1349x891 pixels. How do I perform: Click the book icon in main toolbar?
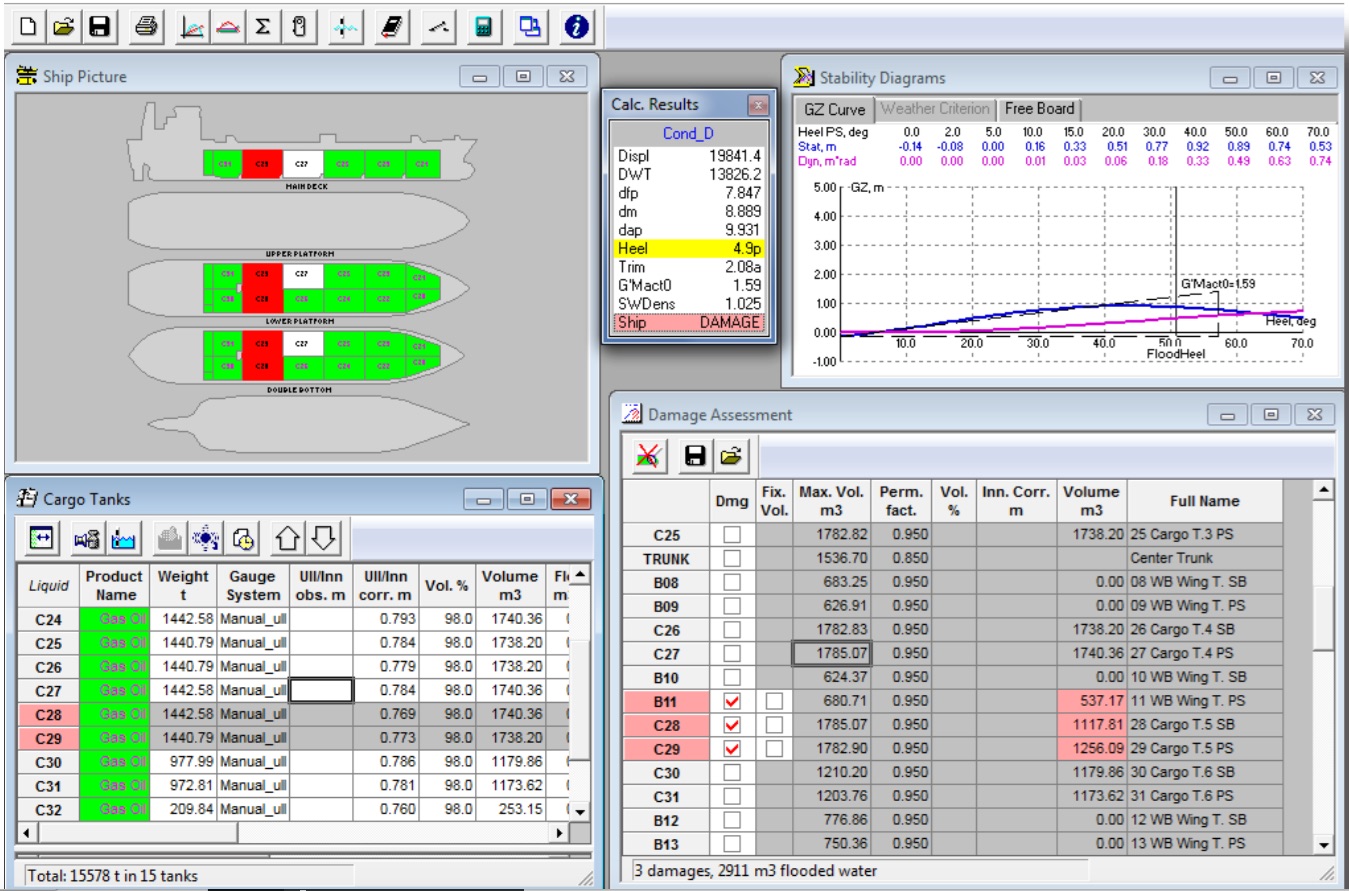tap(392, 27)
